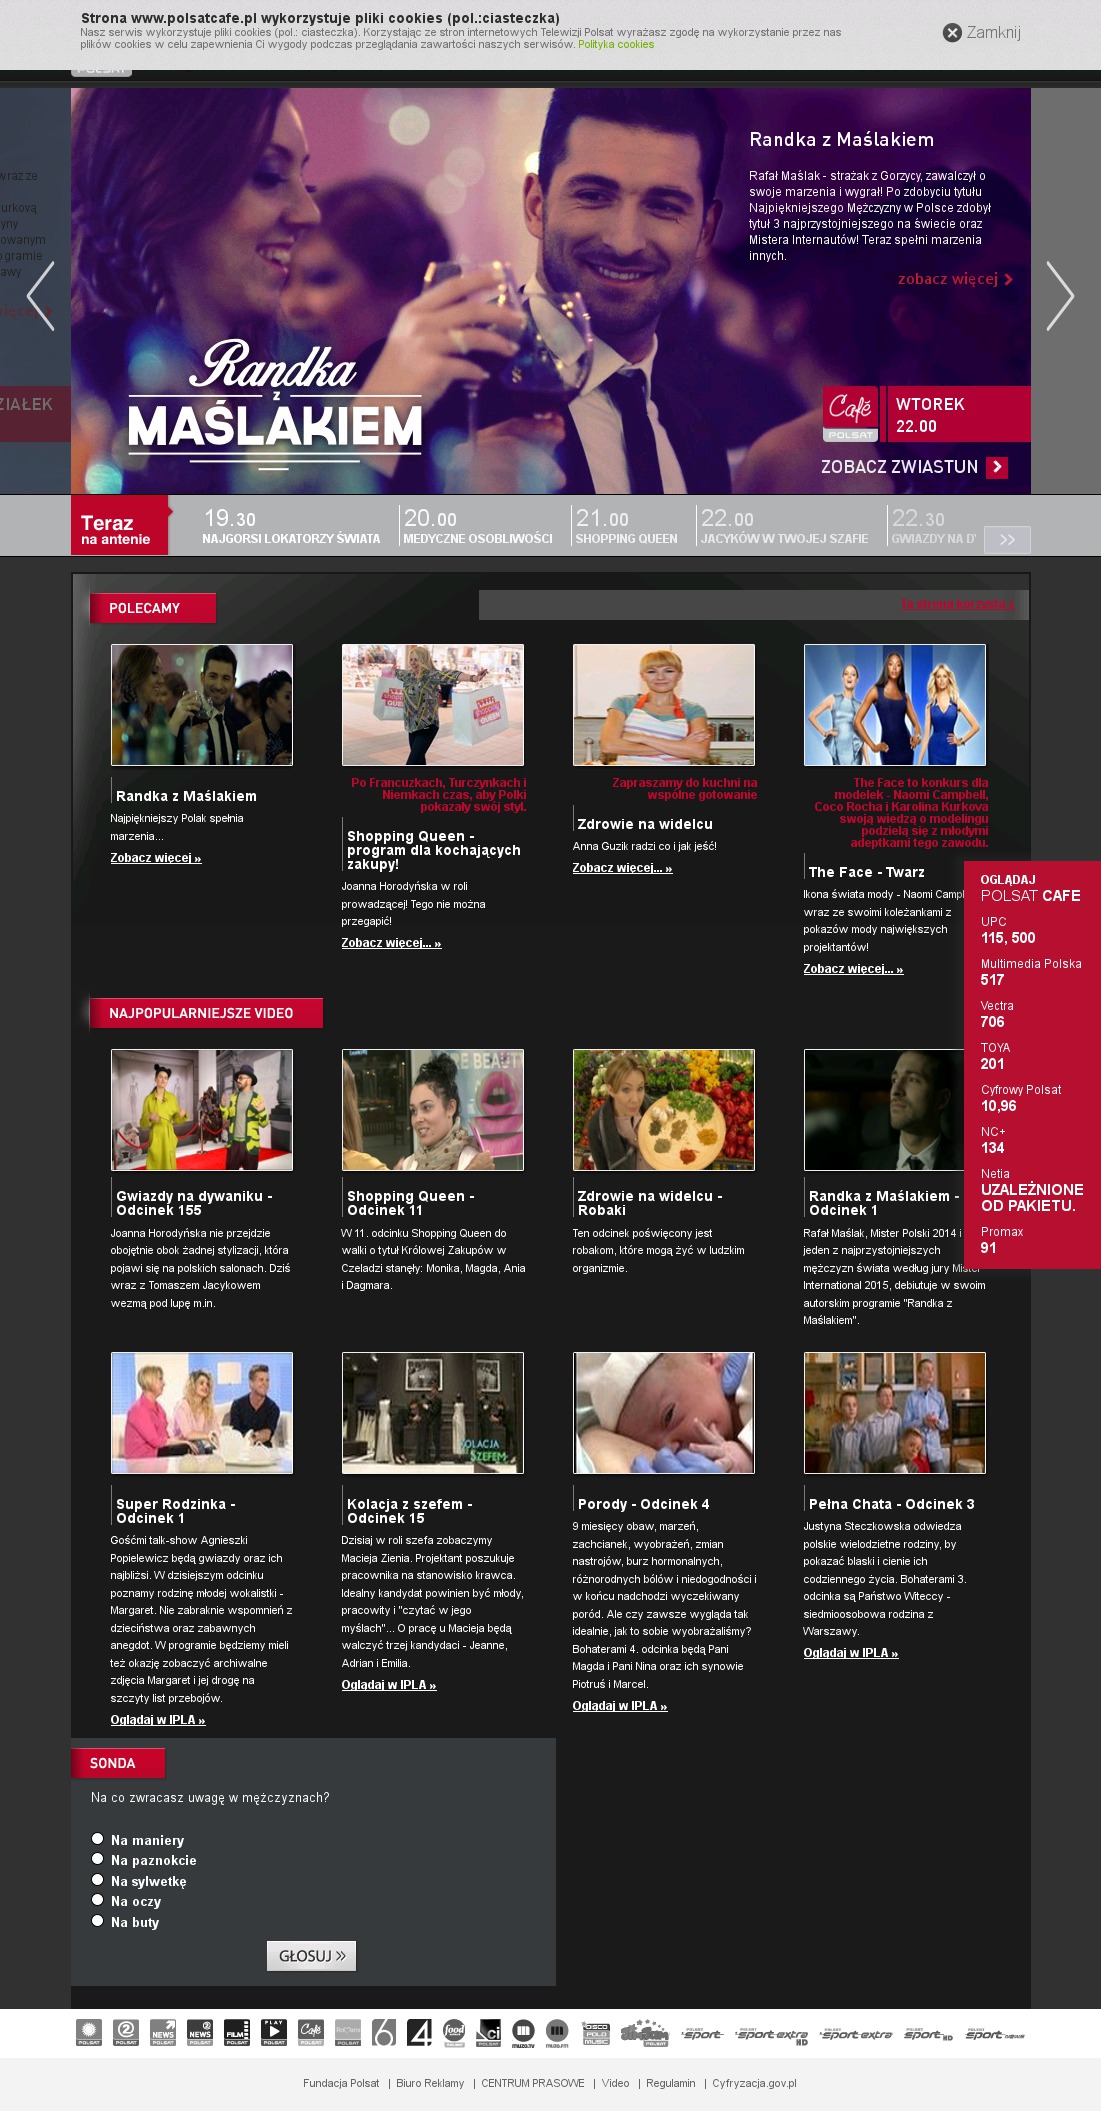This screenshot has width=1101, height=2111.
Task: Submit the poll with GŁOSUJ button
Action: (x=311, y=1956)
